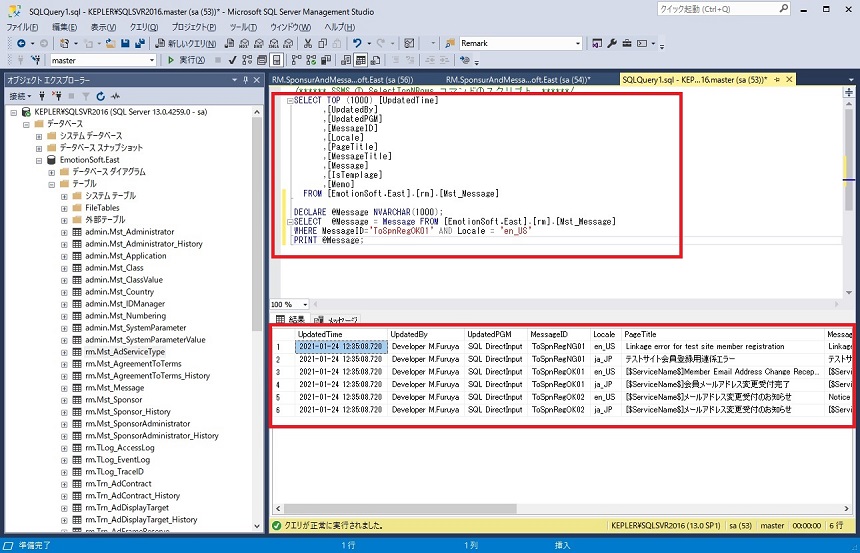860x553 pixels.
Task: Collapse the SELECT TOP (1000) statement outline
Action: [288, 101]
